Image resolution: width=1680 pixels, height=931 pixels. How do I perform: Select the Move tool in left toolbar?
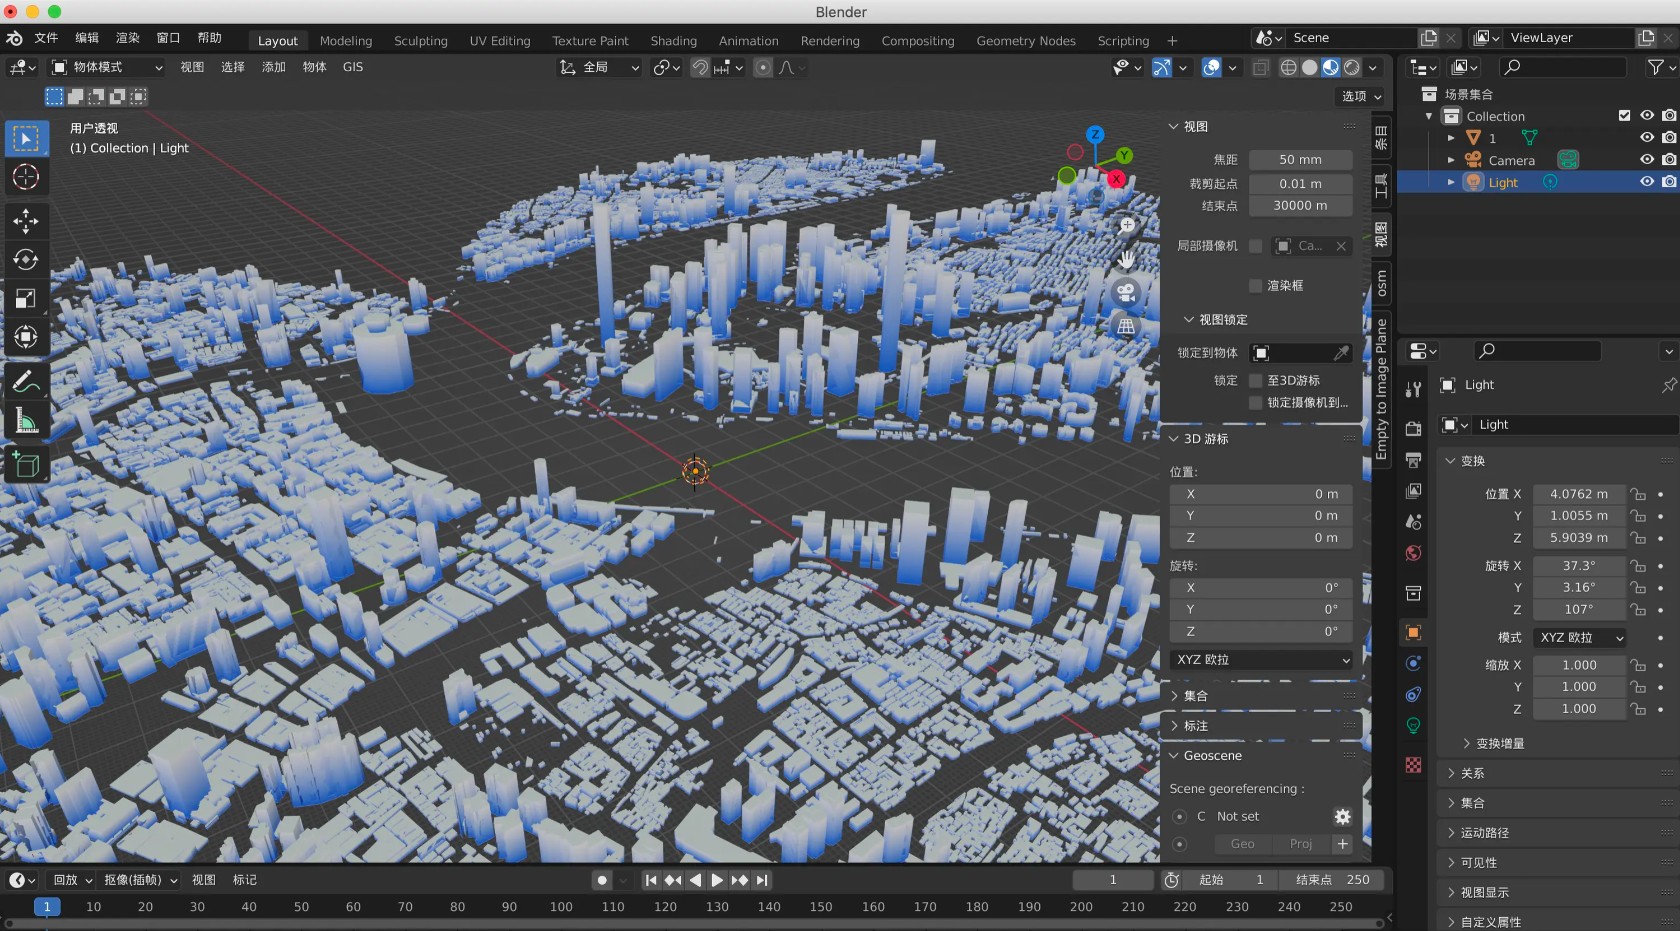26,220
